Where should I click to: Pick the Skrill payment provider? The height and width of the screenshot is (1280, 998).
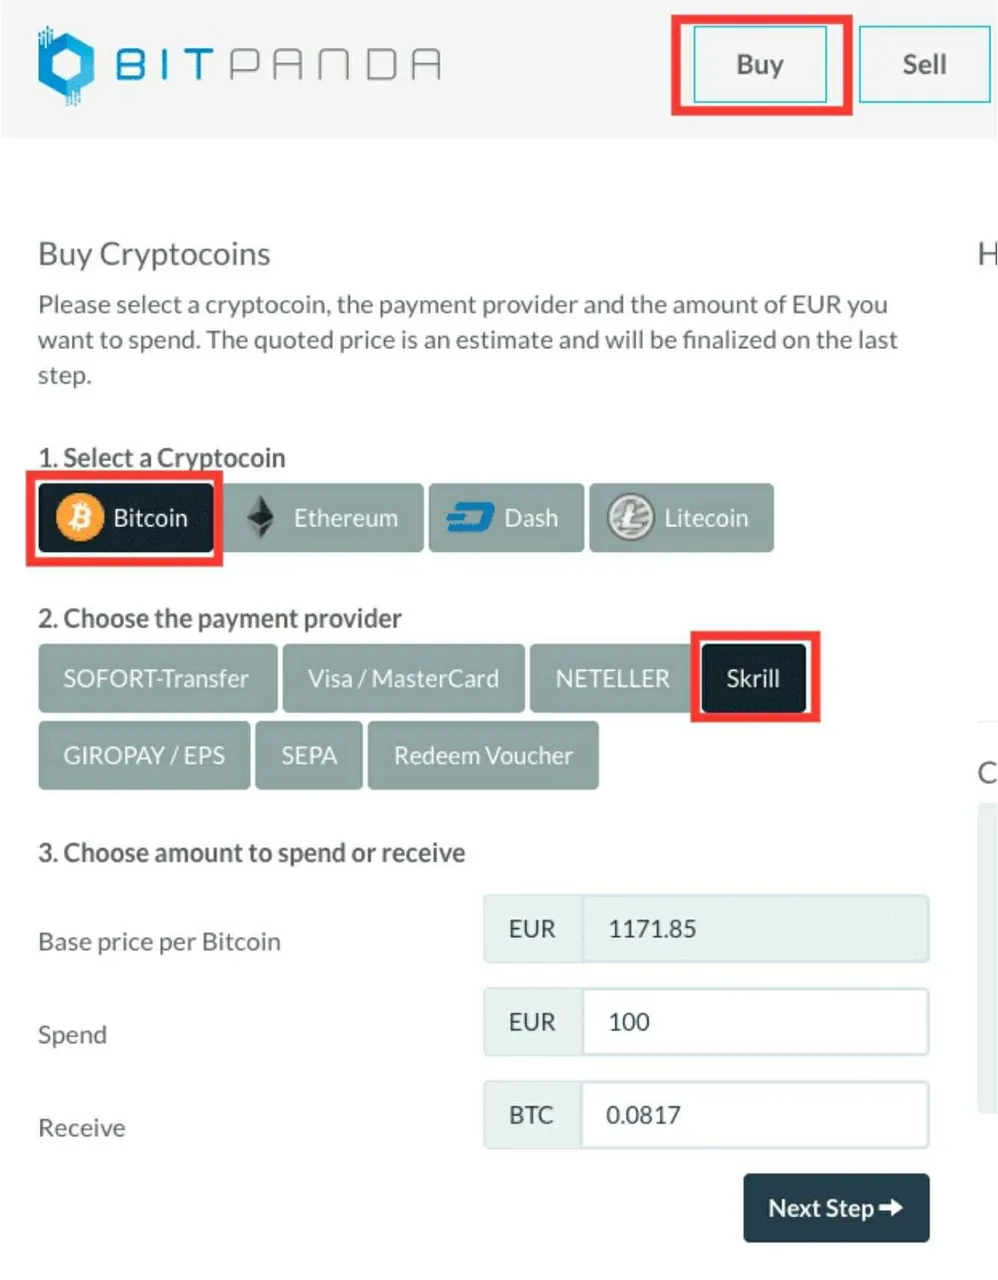753,679
